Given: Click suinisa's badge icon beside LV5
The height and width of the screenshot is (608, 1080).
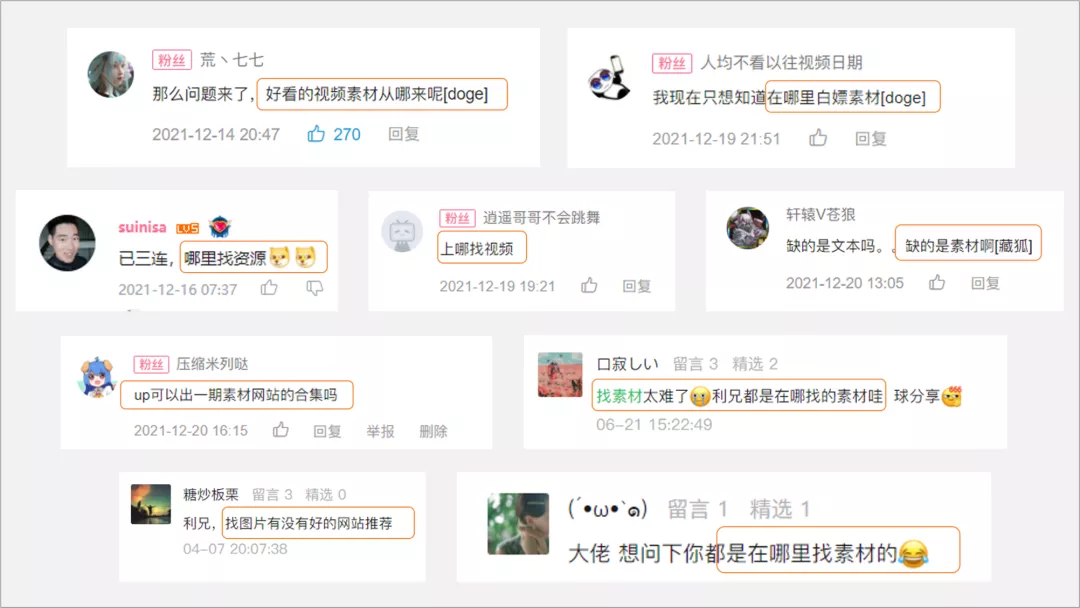Looking at the screenshot, I should (220, 226).
